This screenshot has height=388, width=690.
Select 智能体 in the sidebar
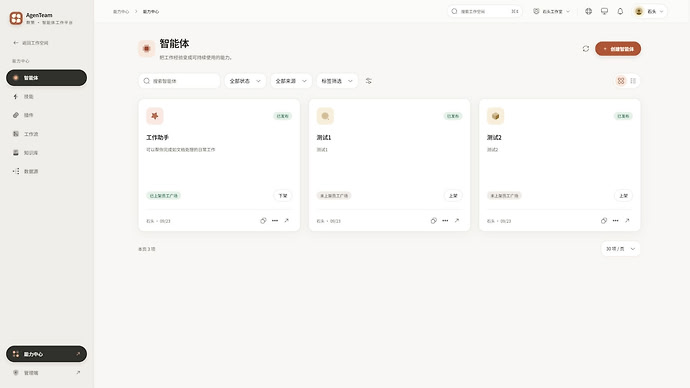[46, 78]
